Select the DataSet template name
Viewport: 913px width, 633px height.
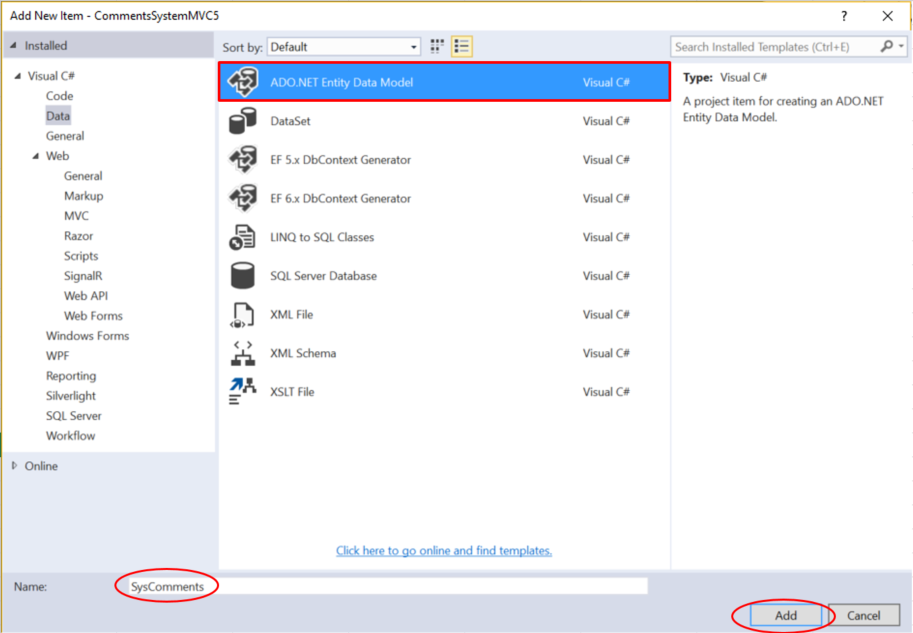click(290, 121)
